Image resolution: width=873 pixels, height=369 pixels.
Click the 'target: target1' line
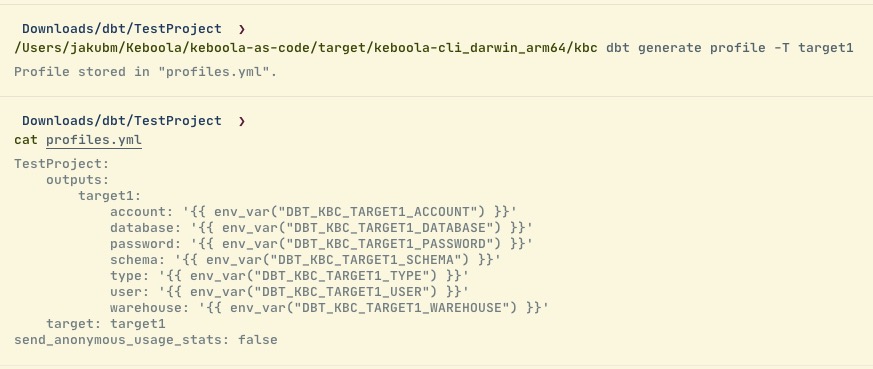[106, 324]
